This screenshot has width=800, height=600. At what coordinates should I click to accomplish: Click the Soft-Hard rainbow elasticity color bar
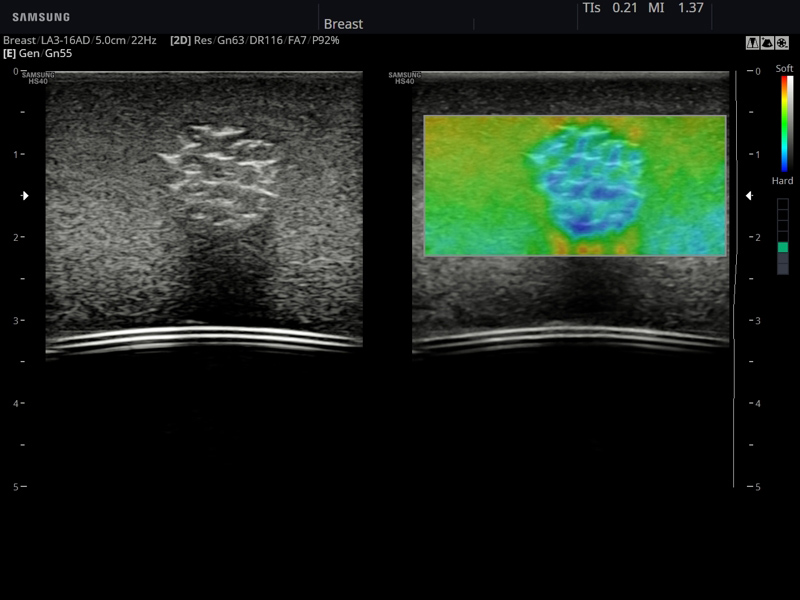point(784,124)
